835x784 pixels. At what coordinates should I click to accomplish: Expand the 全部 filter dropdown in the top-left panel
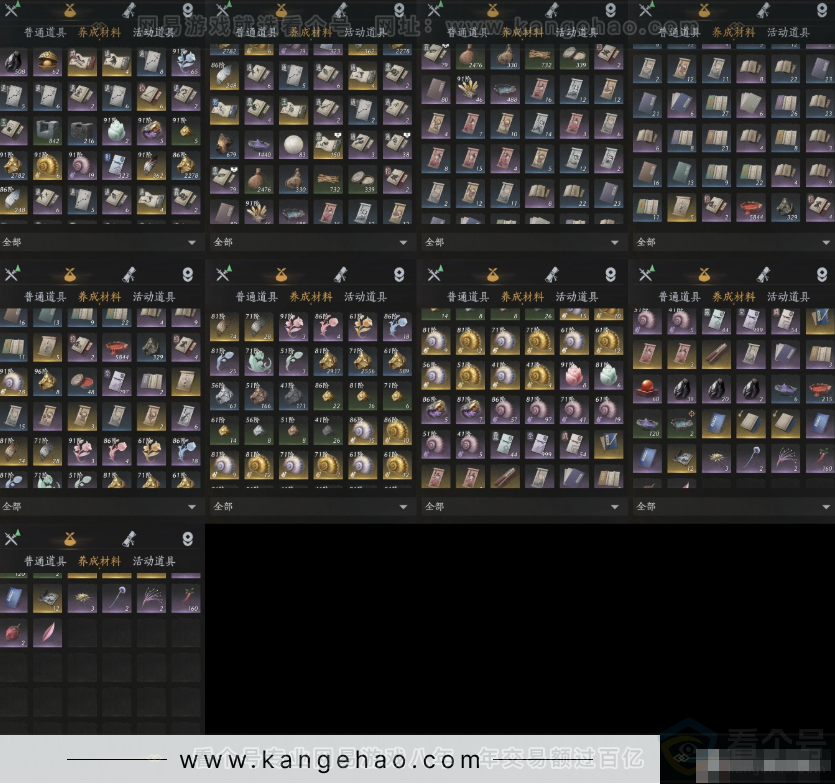[192, 242]
